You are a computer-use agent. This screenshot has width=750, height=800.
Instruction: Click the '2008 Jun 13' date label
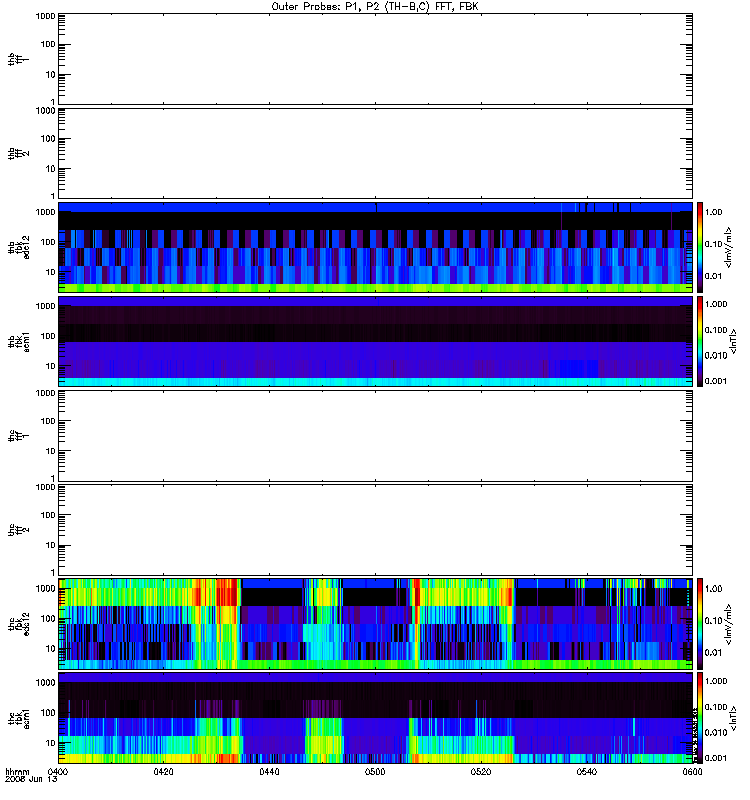[x=31, y=779]
